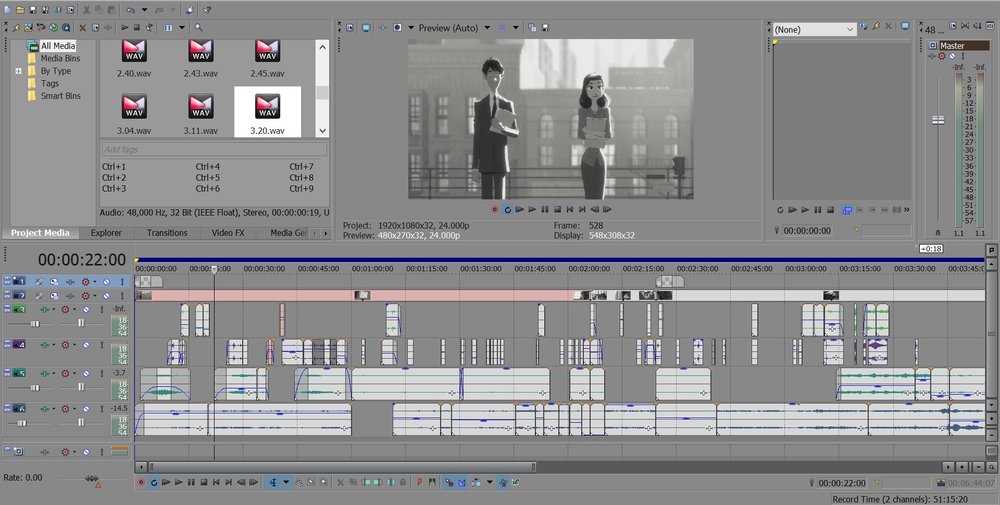Go to project start in timeline transport
This screenshot has width=1000, height=505.
click(216, 483)
